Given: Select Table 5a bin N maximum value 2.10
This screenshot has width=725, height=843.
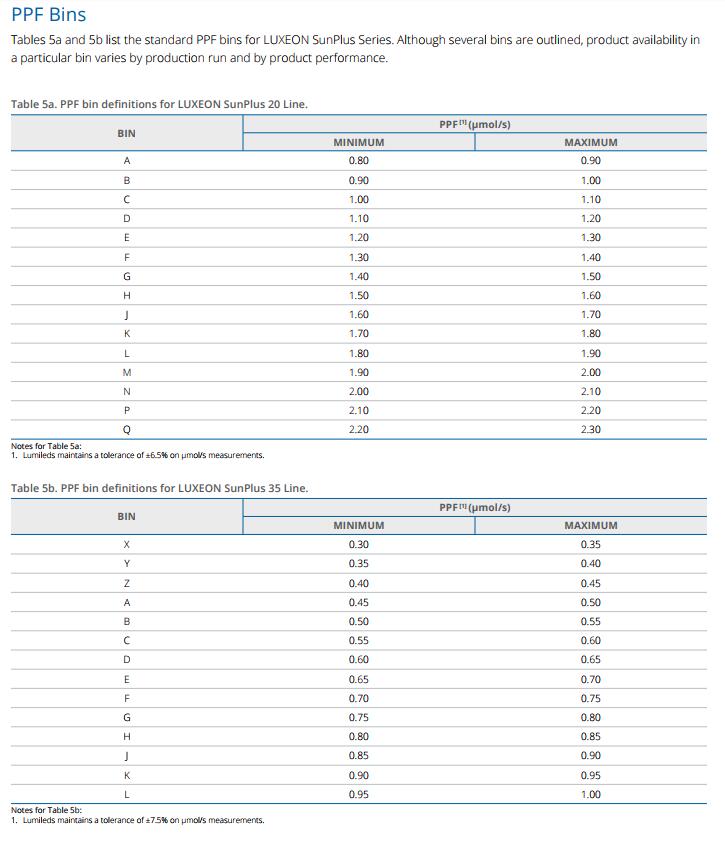Looking at the screenshot, I should [591, 392].
